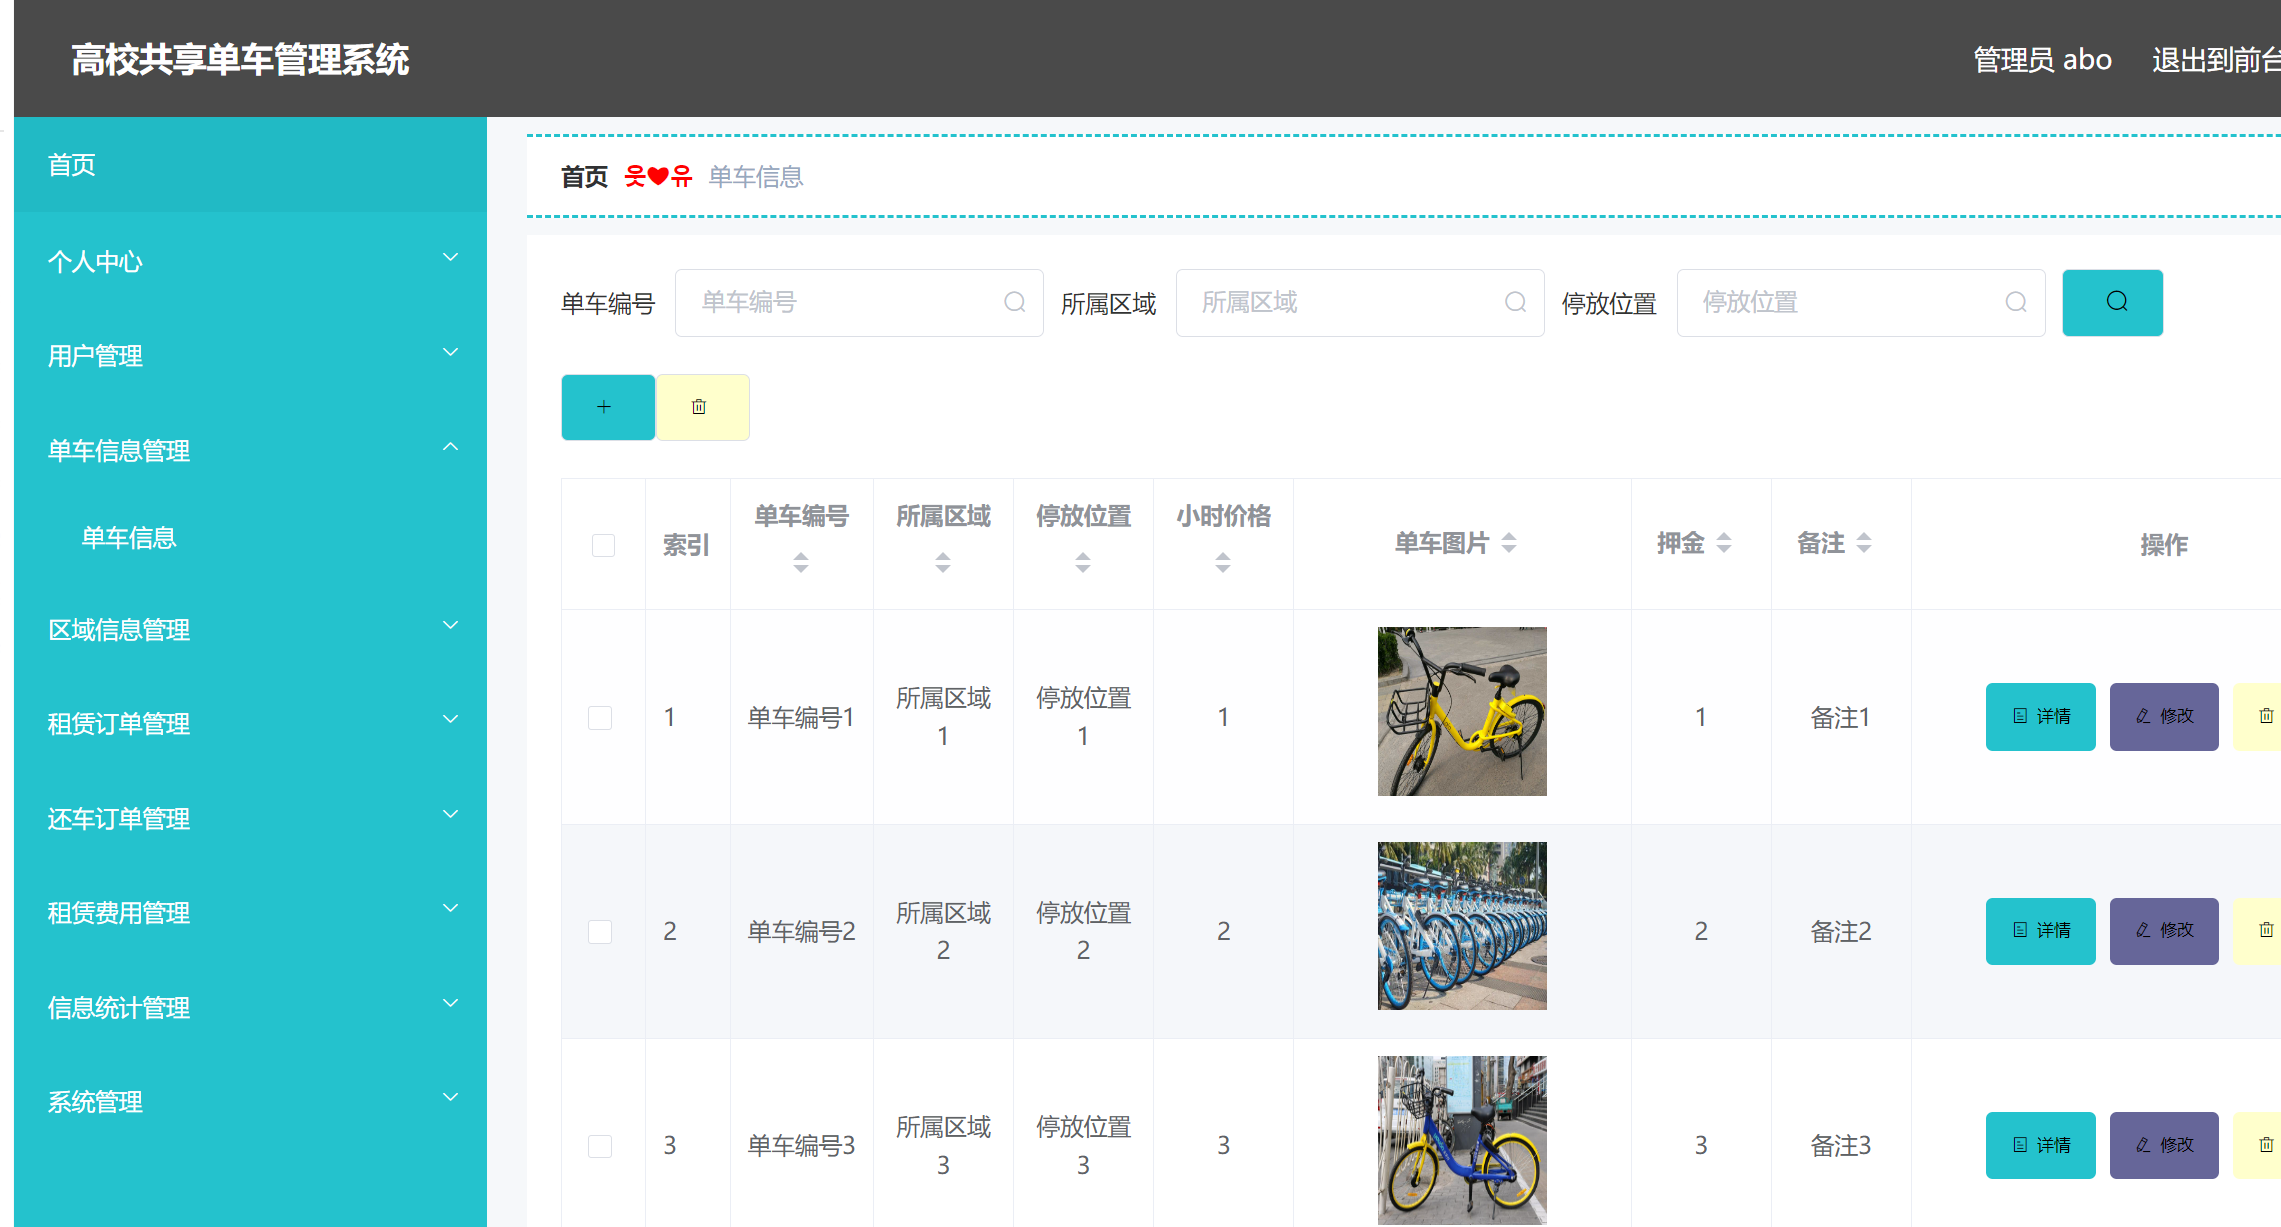Click 修改 button for row 3
This screenshot has width=2281, height=1227.
click(2163, 1145)
